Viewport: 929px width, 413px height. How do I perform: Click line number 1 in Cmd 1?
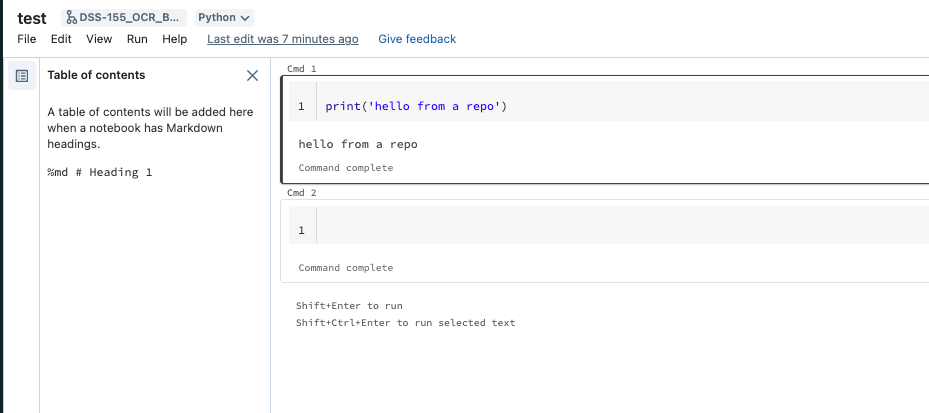301,107
